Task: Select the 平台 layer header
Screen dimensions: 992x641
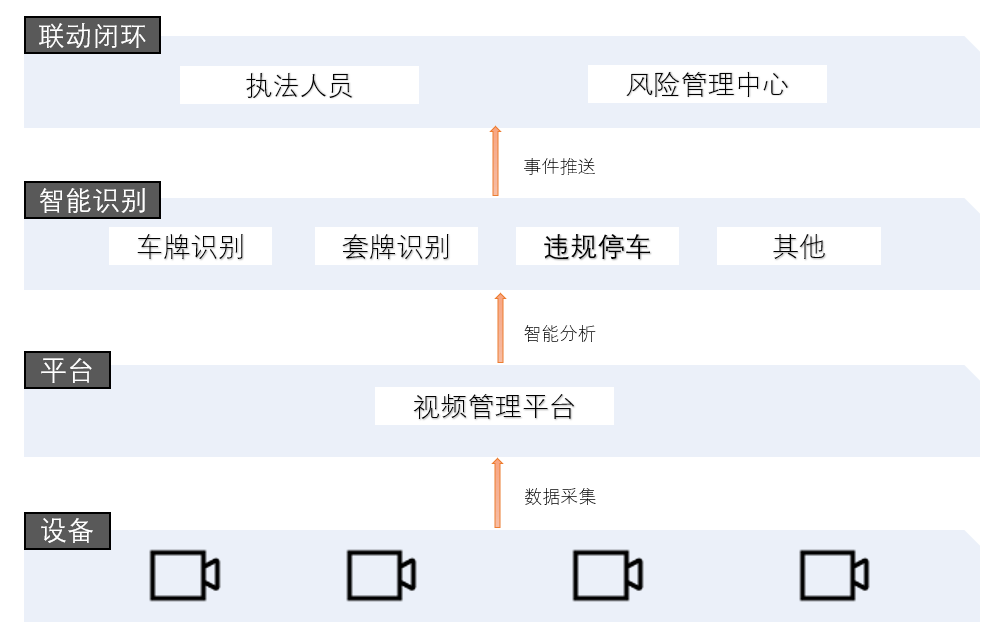Action: coord(67,371)
